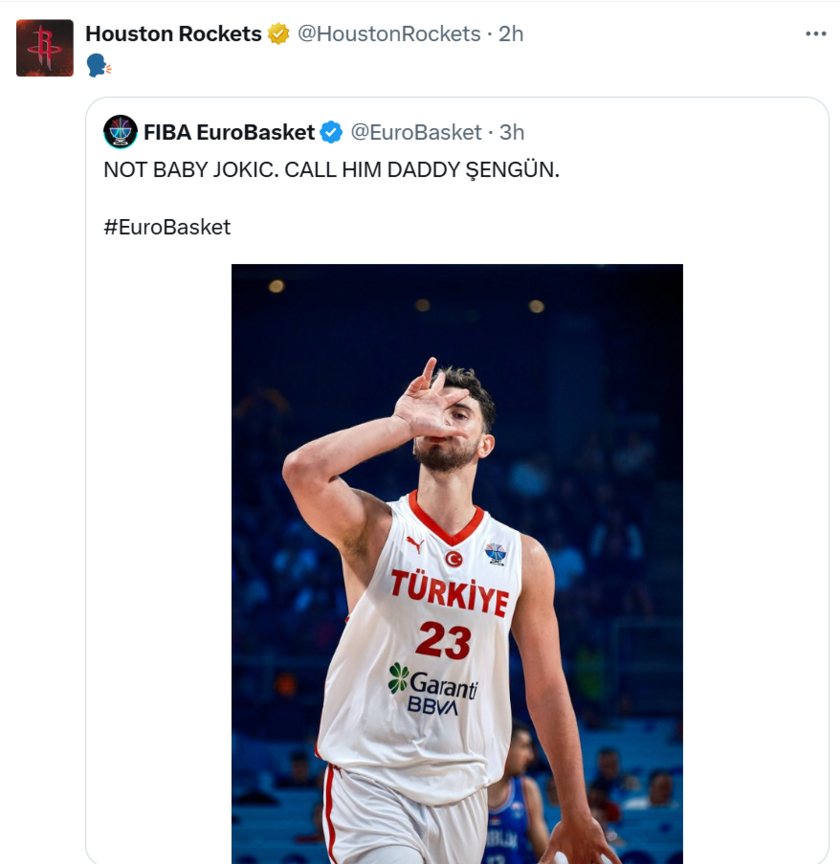Click the 2h timestamp on the tweet
The height and width of the screenshot is (864, 840).
(511, 34)
